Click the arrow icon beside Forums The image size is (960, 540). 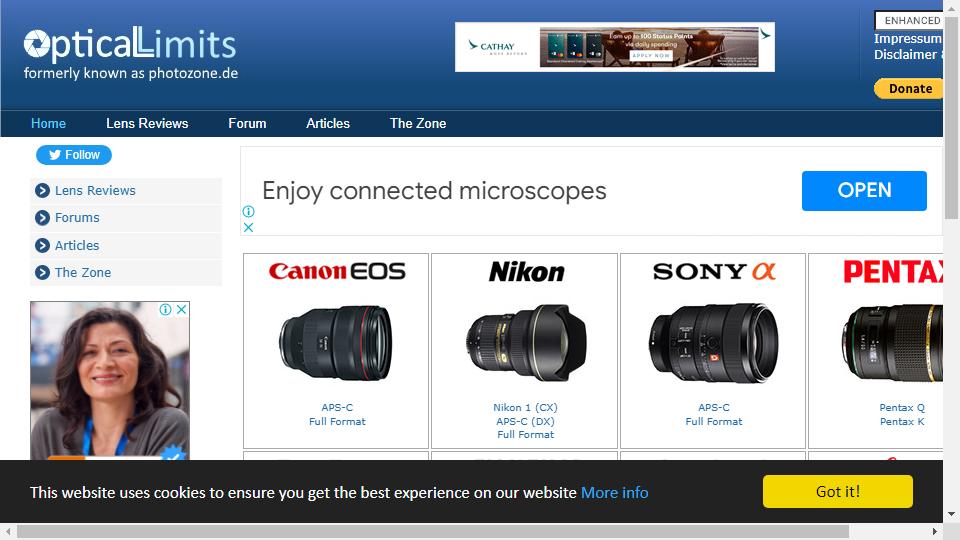[x=42, y=218]
